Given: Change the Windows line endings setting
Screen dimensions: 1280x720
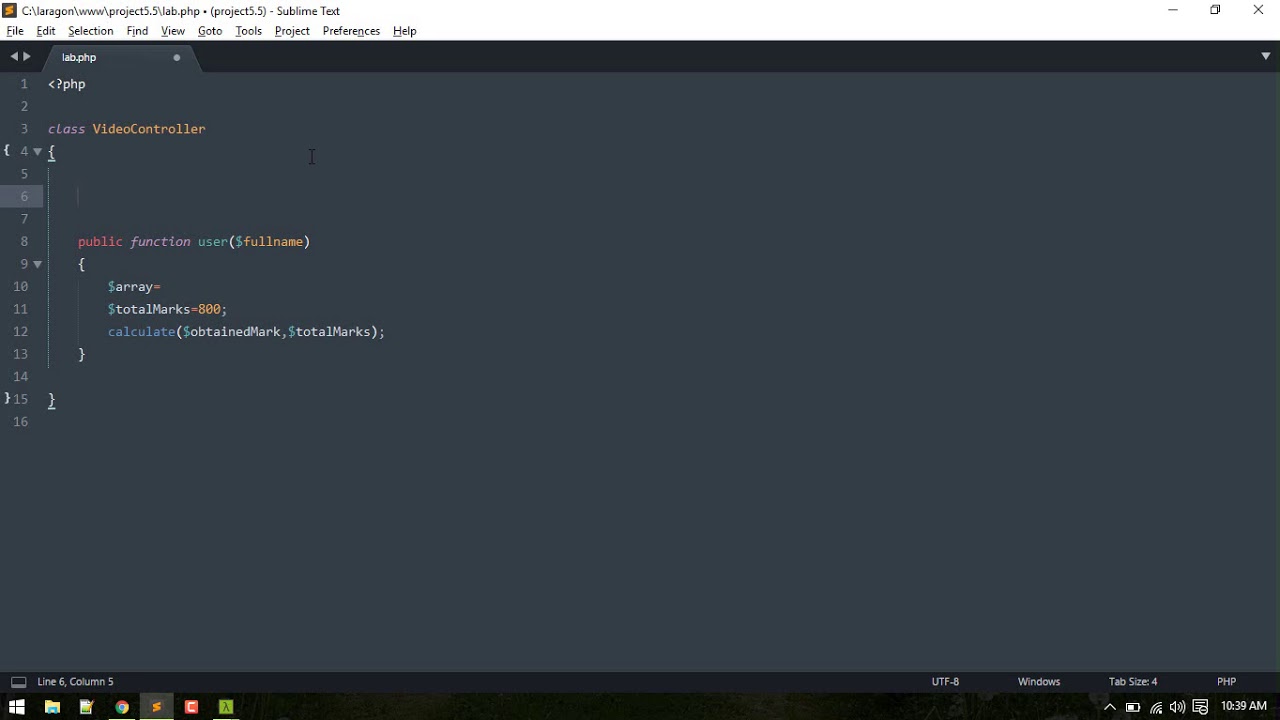Looking at the screenshot, I should [x=1039, y=682].
